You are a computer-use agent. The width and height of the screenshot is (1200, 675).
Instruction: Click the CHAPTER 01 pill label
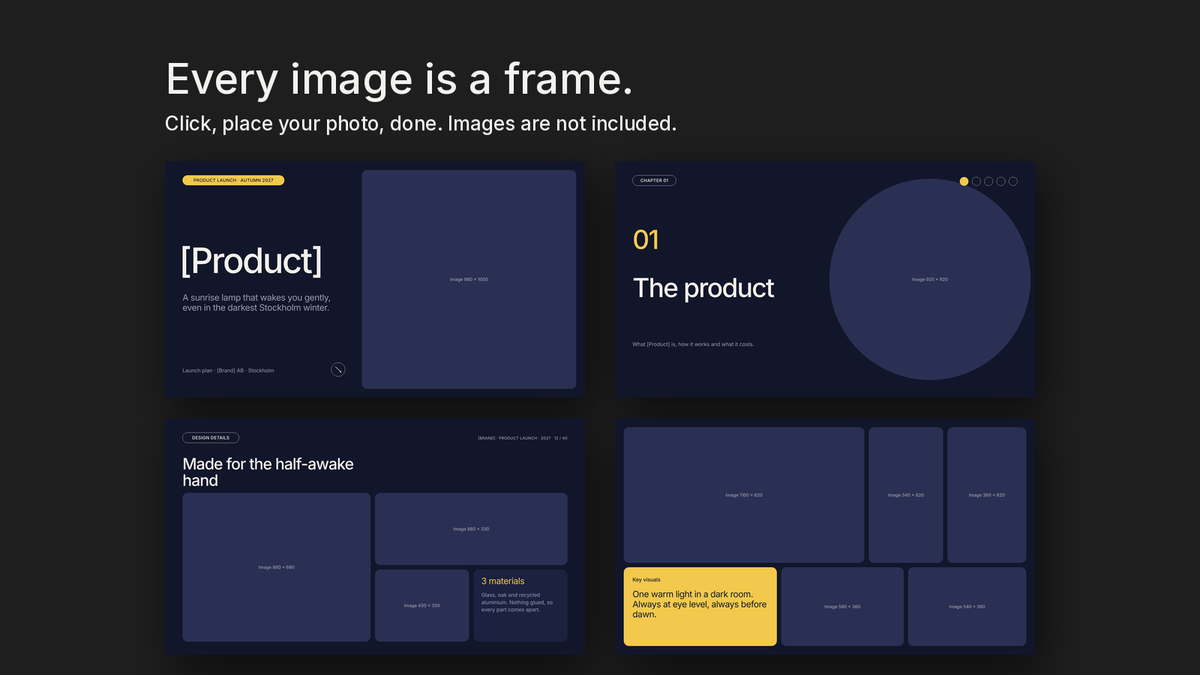[x=654, y=180]
